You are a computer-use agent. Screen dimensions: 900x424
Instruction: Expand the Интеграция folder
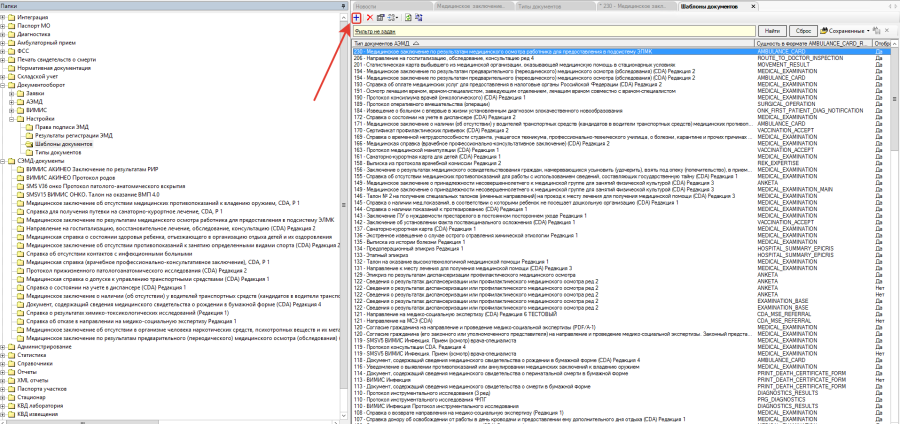[3, 18]
